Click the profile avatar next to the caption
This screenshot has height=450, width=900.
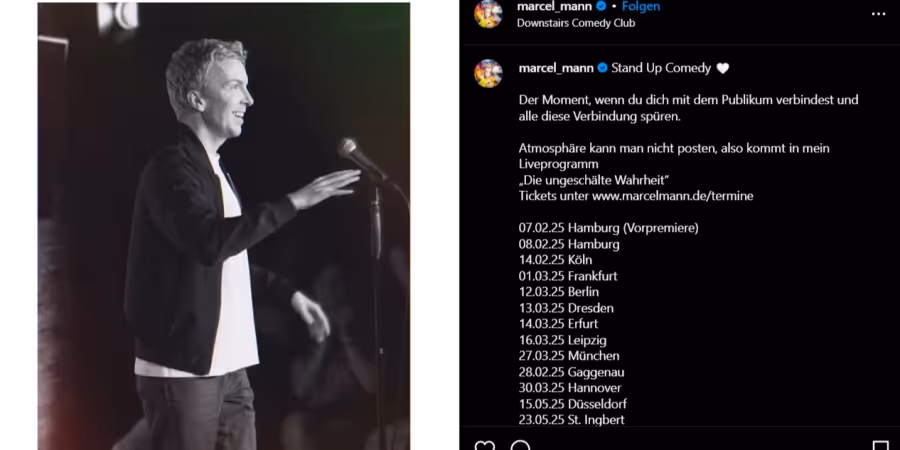(x=488, y=73)
